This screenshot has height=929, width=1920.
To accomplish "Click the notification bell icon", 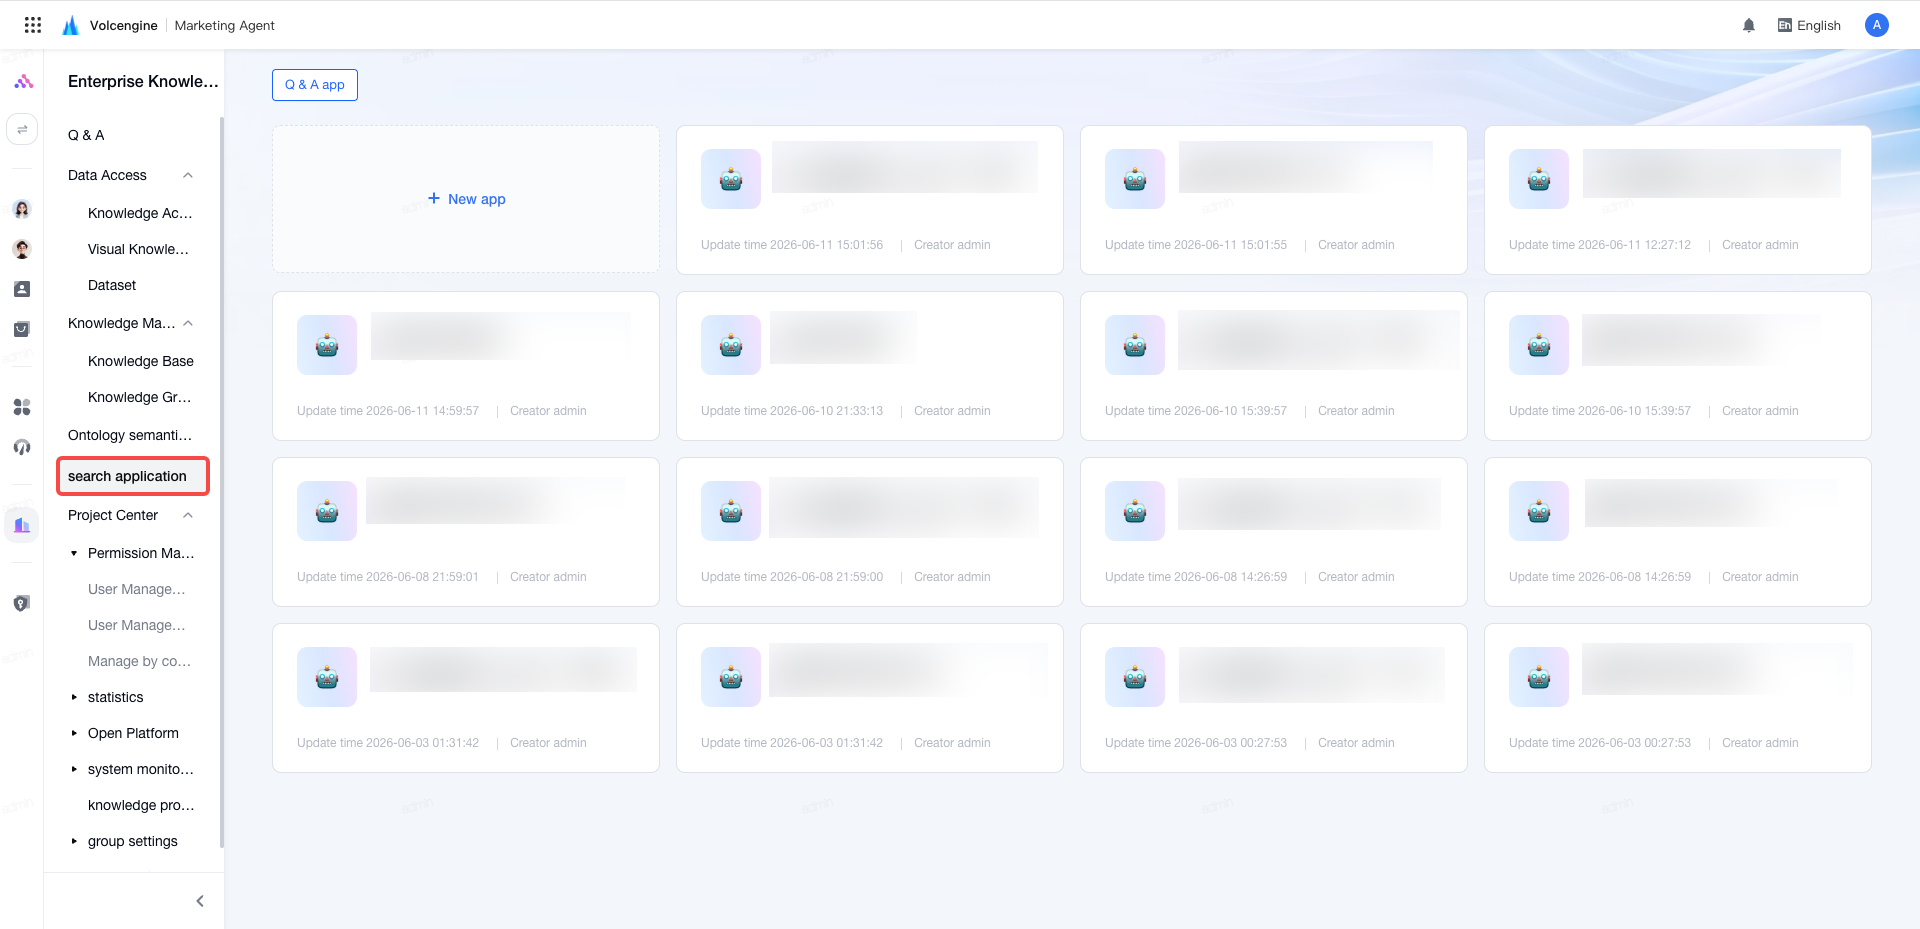I will [x=1749, y=26].
